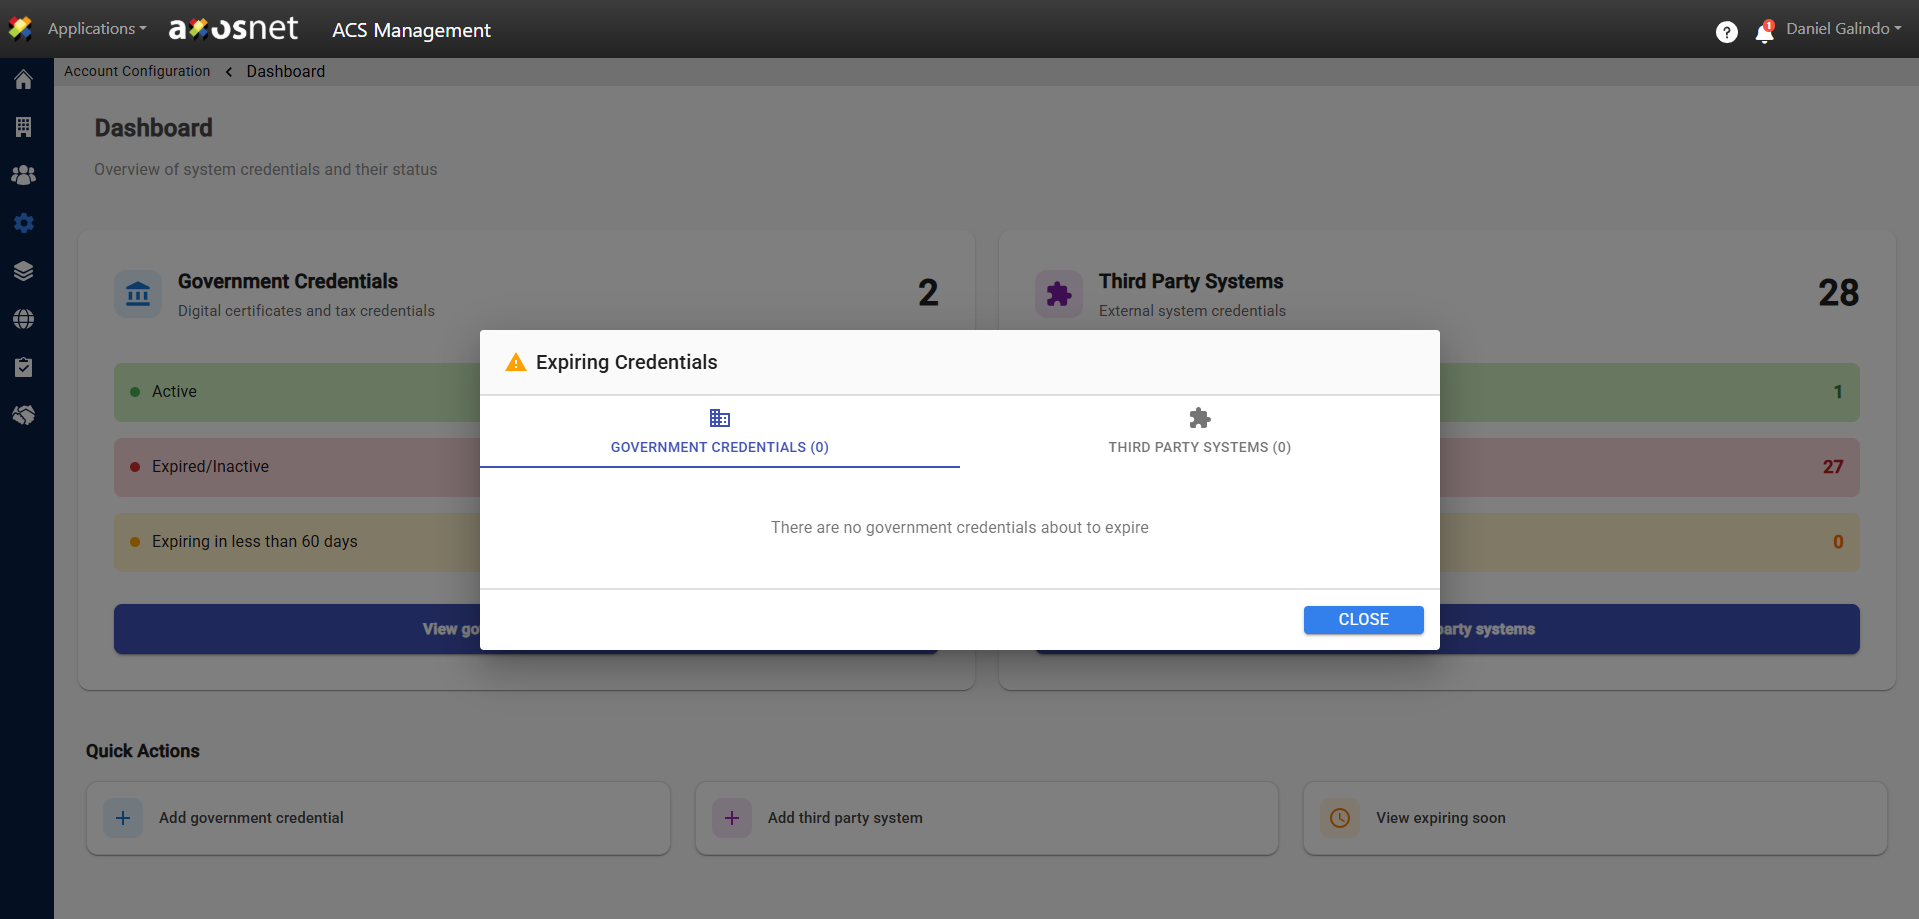1919x919 pixels.
Task: Switch to Government Credentials tab
Action: tap(719, 432)
